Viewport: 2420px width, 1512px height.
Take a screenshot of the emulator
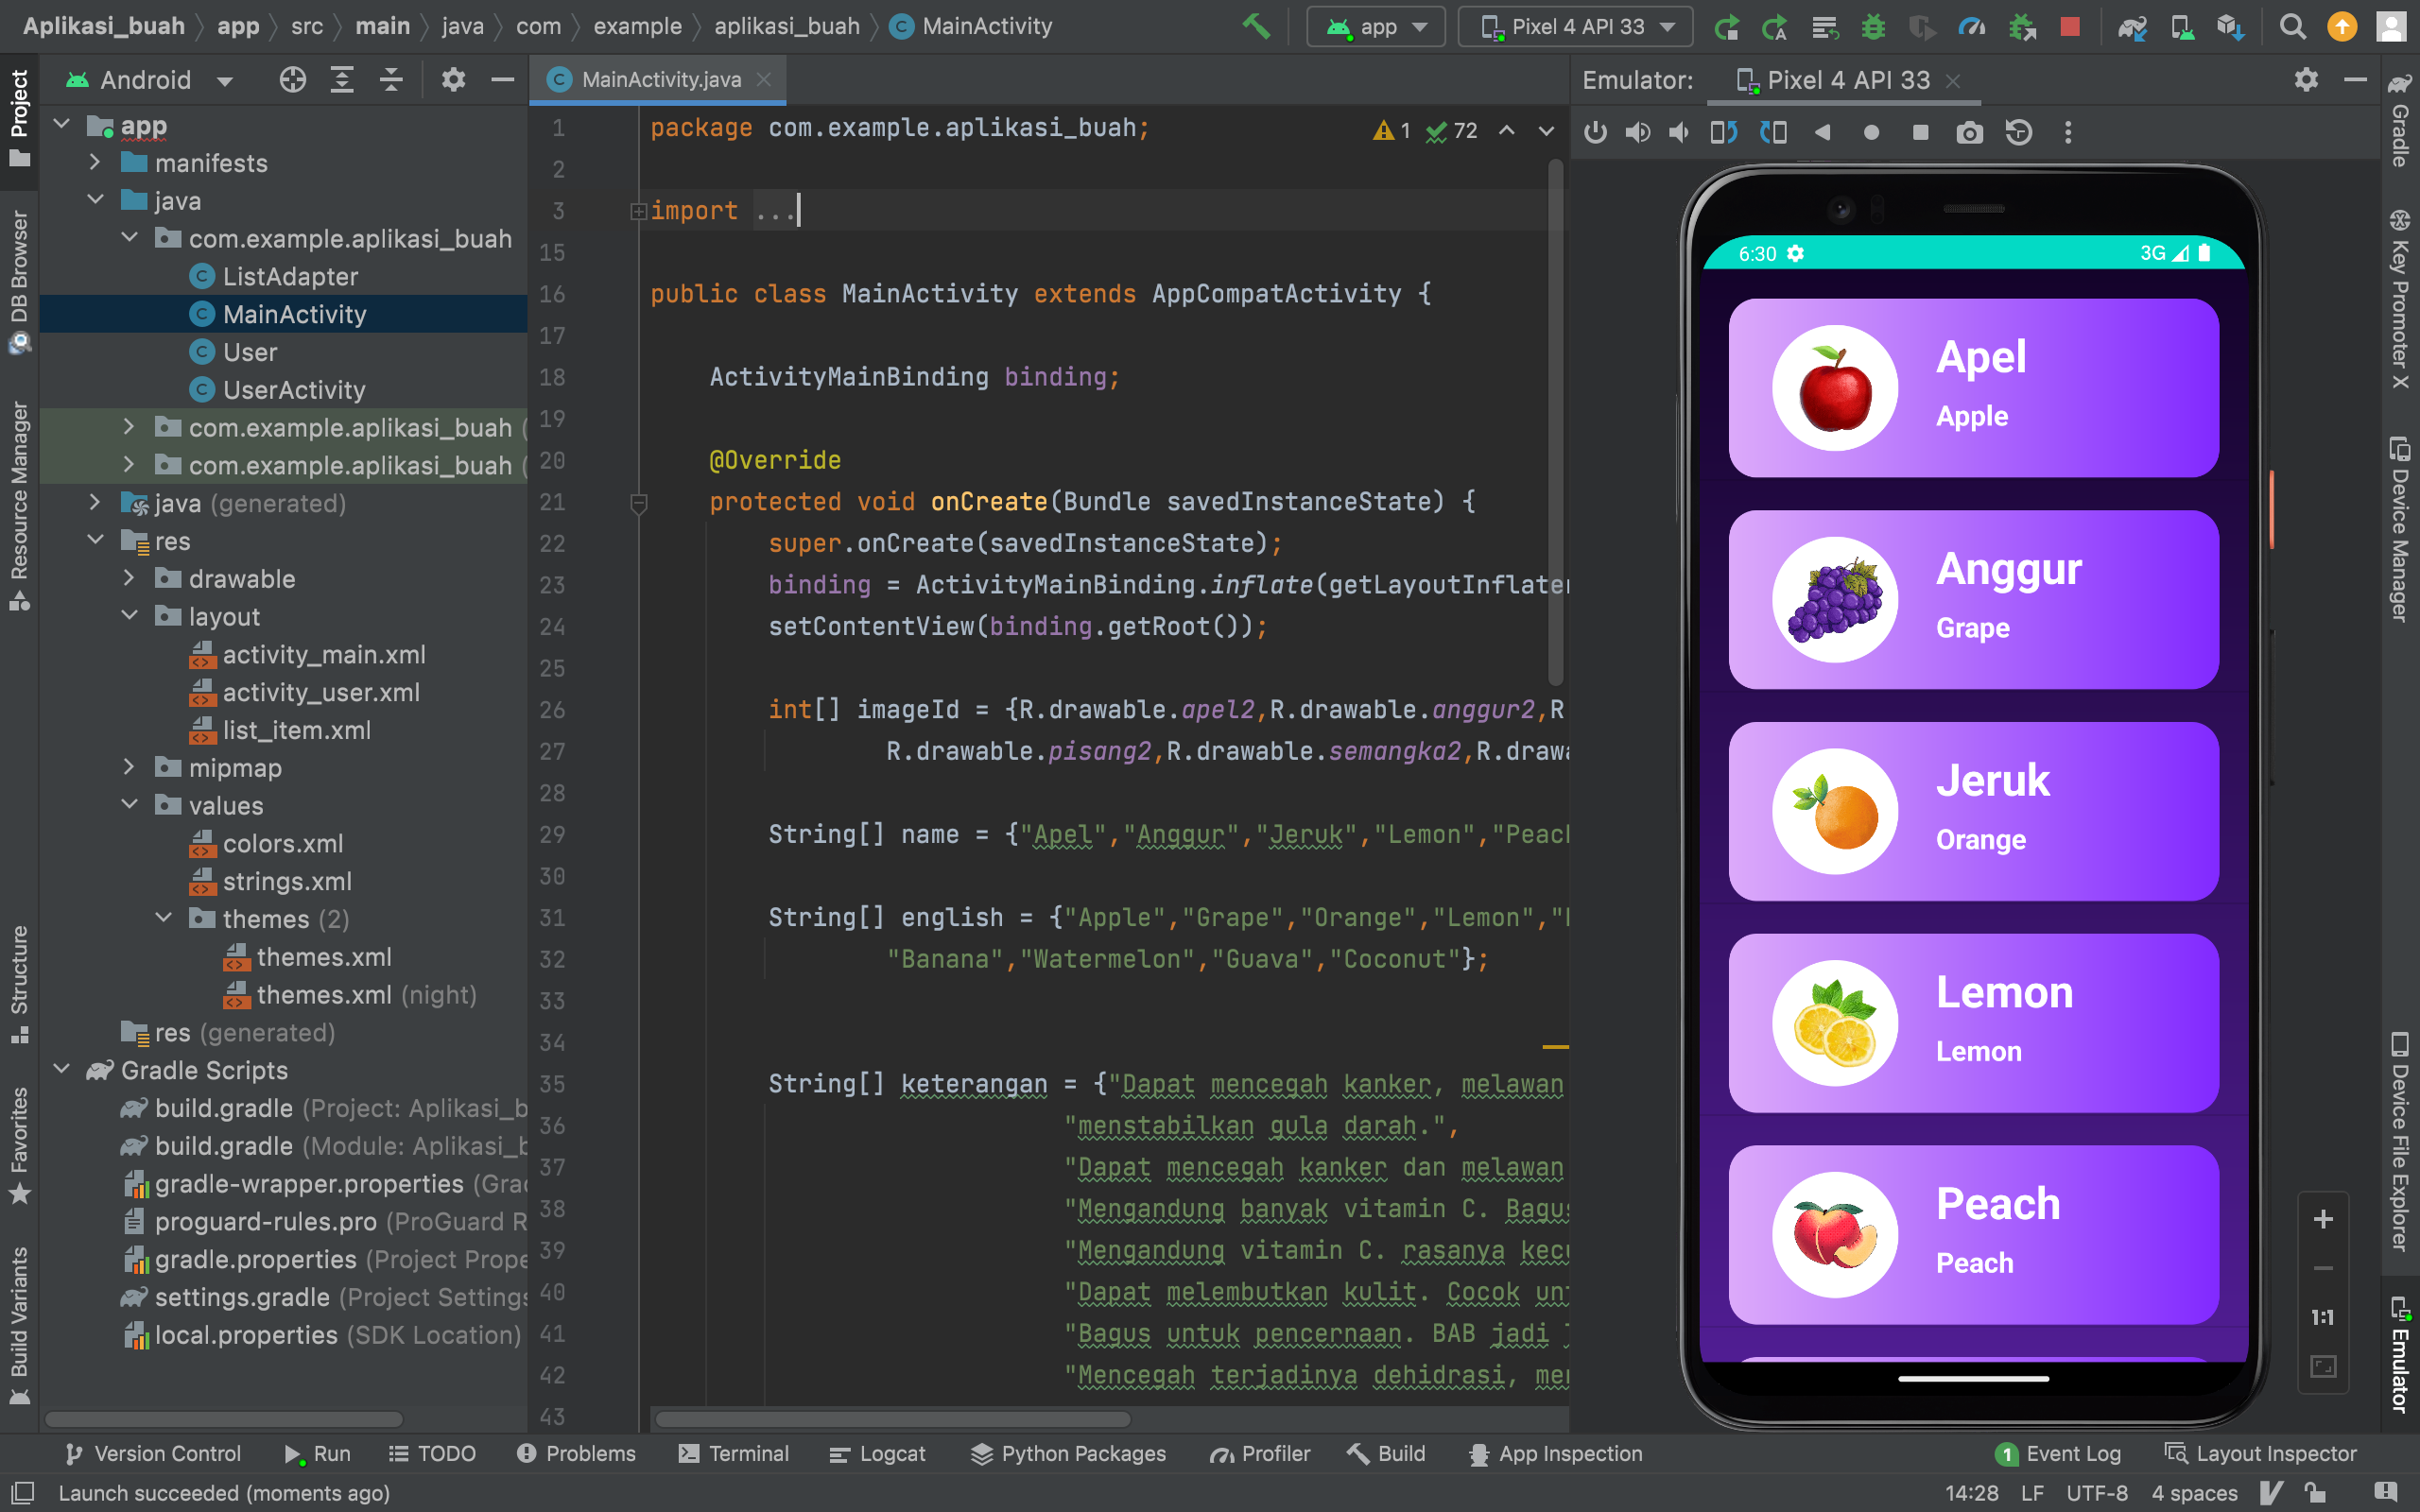click(x=1968, y=131)
